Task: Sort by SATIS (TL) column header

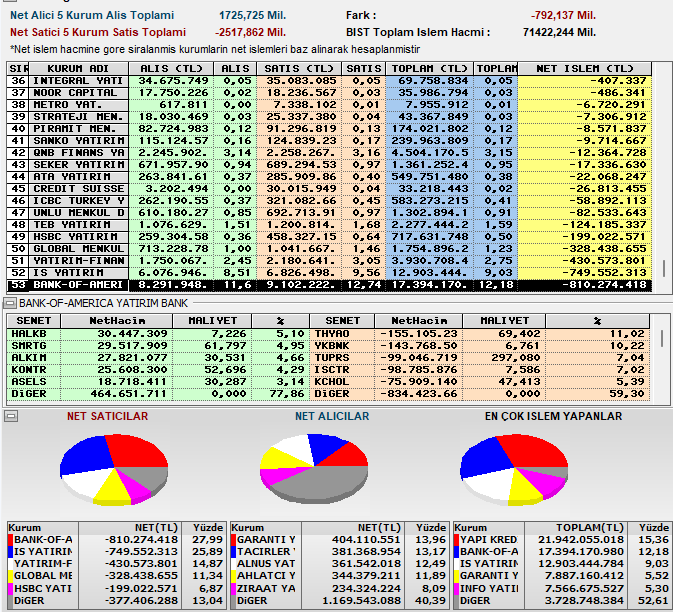Action: (299, 69)
